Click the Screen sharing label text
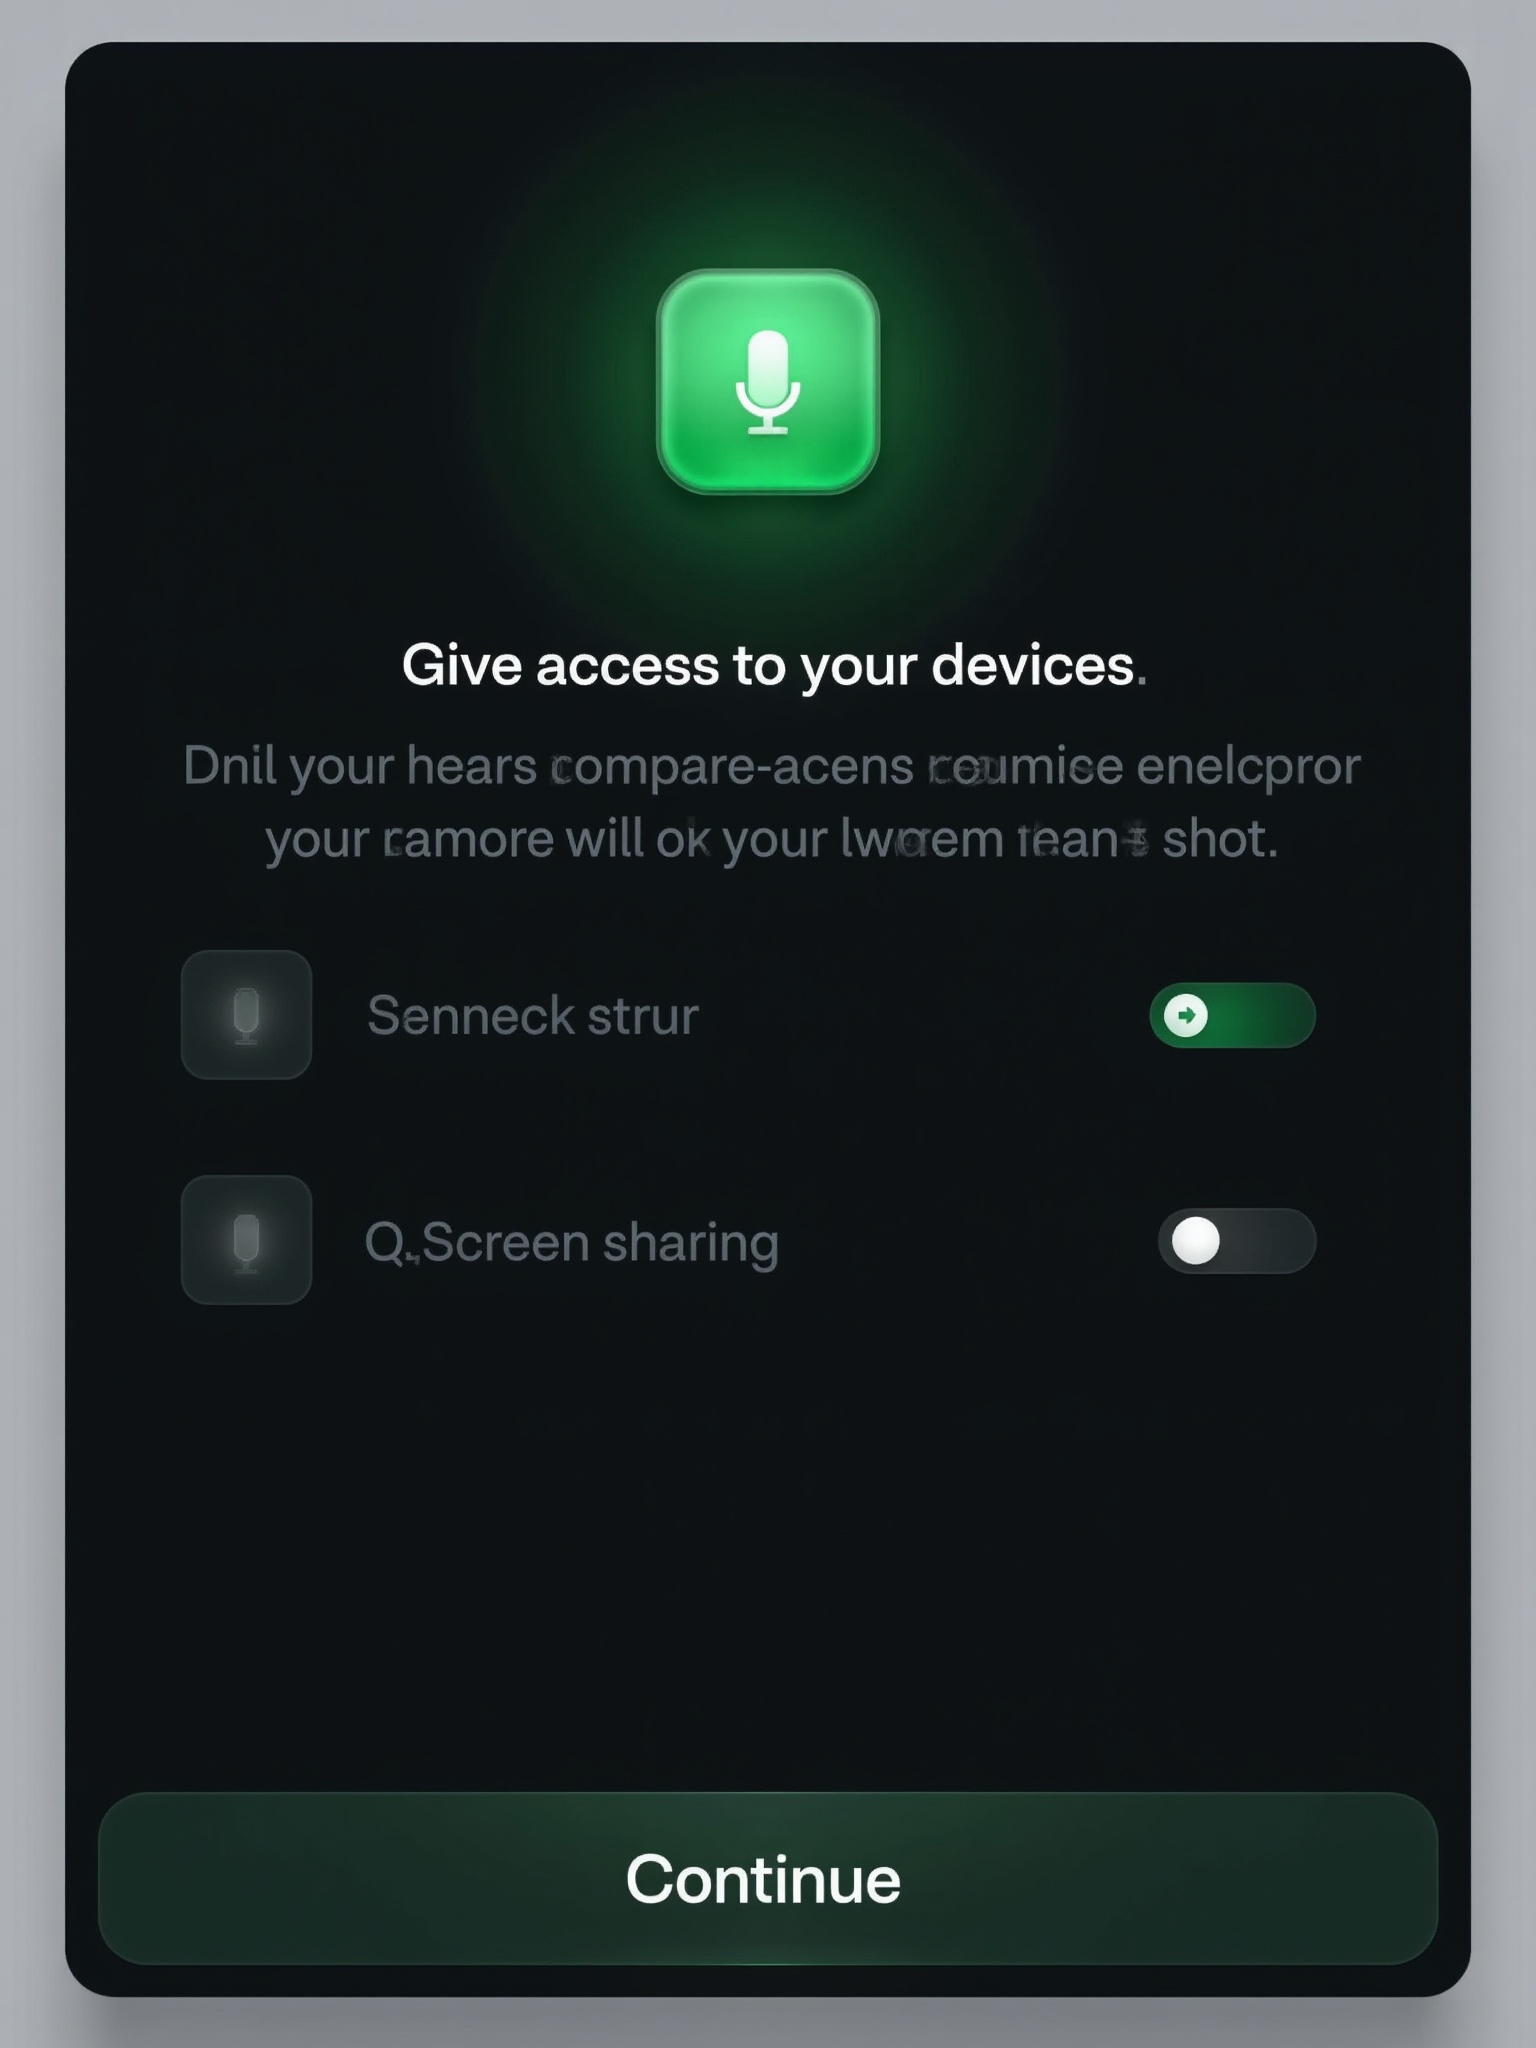This screenshot has width=1536, height=2048. pos(600,1243)
